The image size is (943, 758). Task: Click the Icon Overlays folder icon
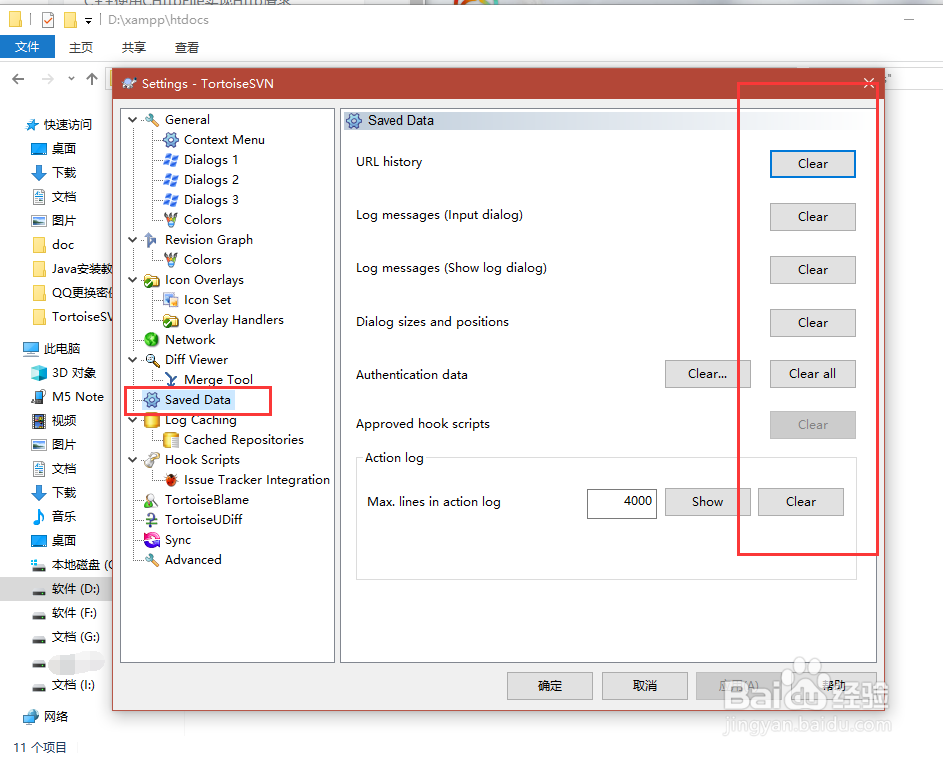(152, 280)
